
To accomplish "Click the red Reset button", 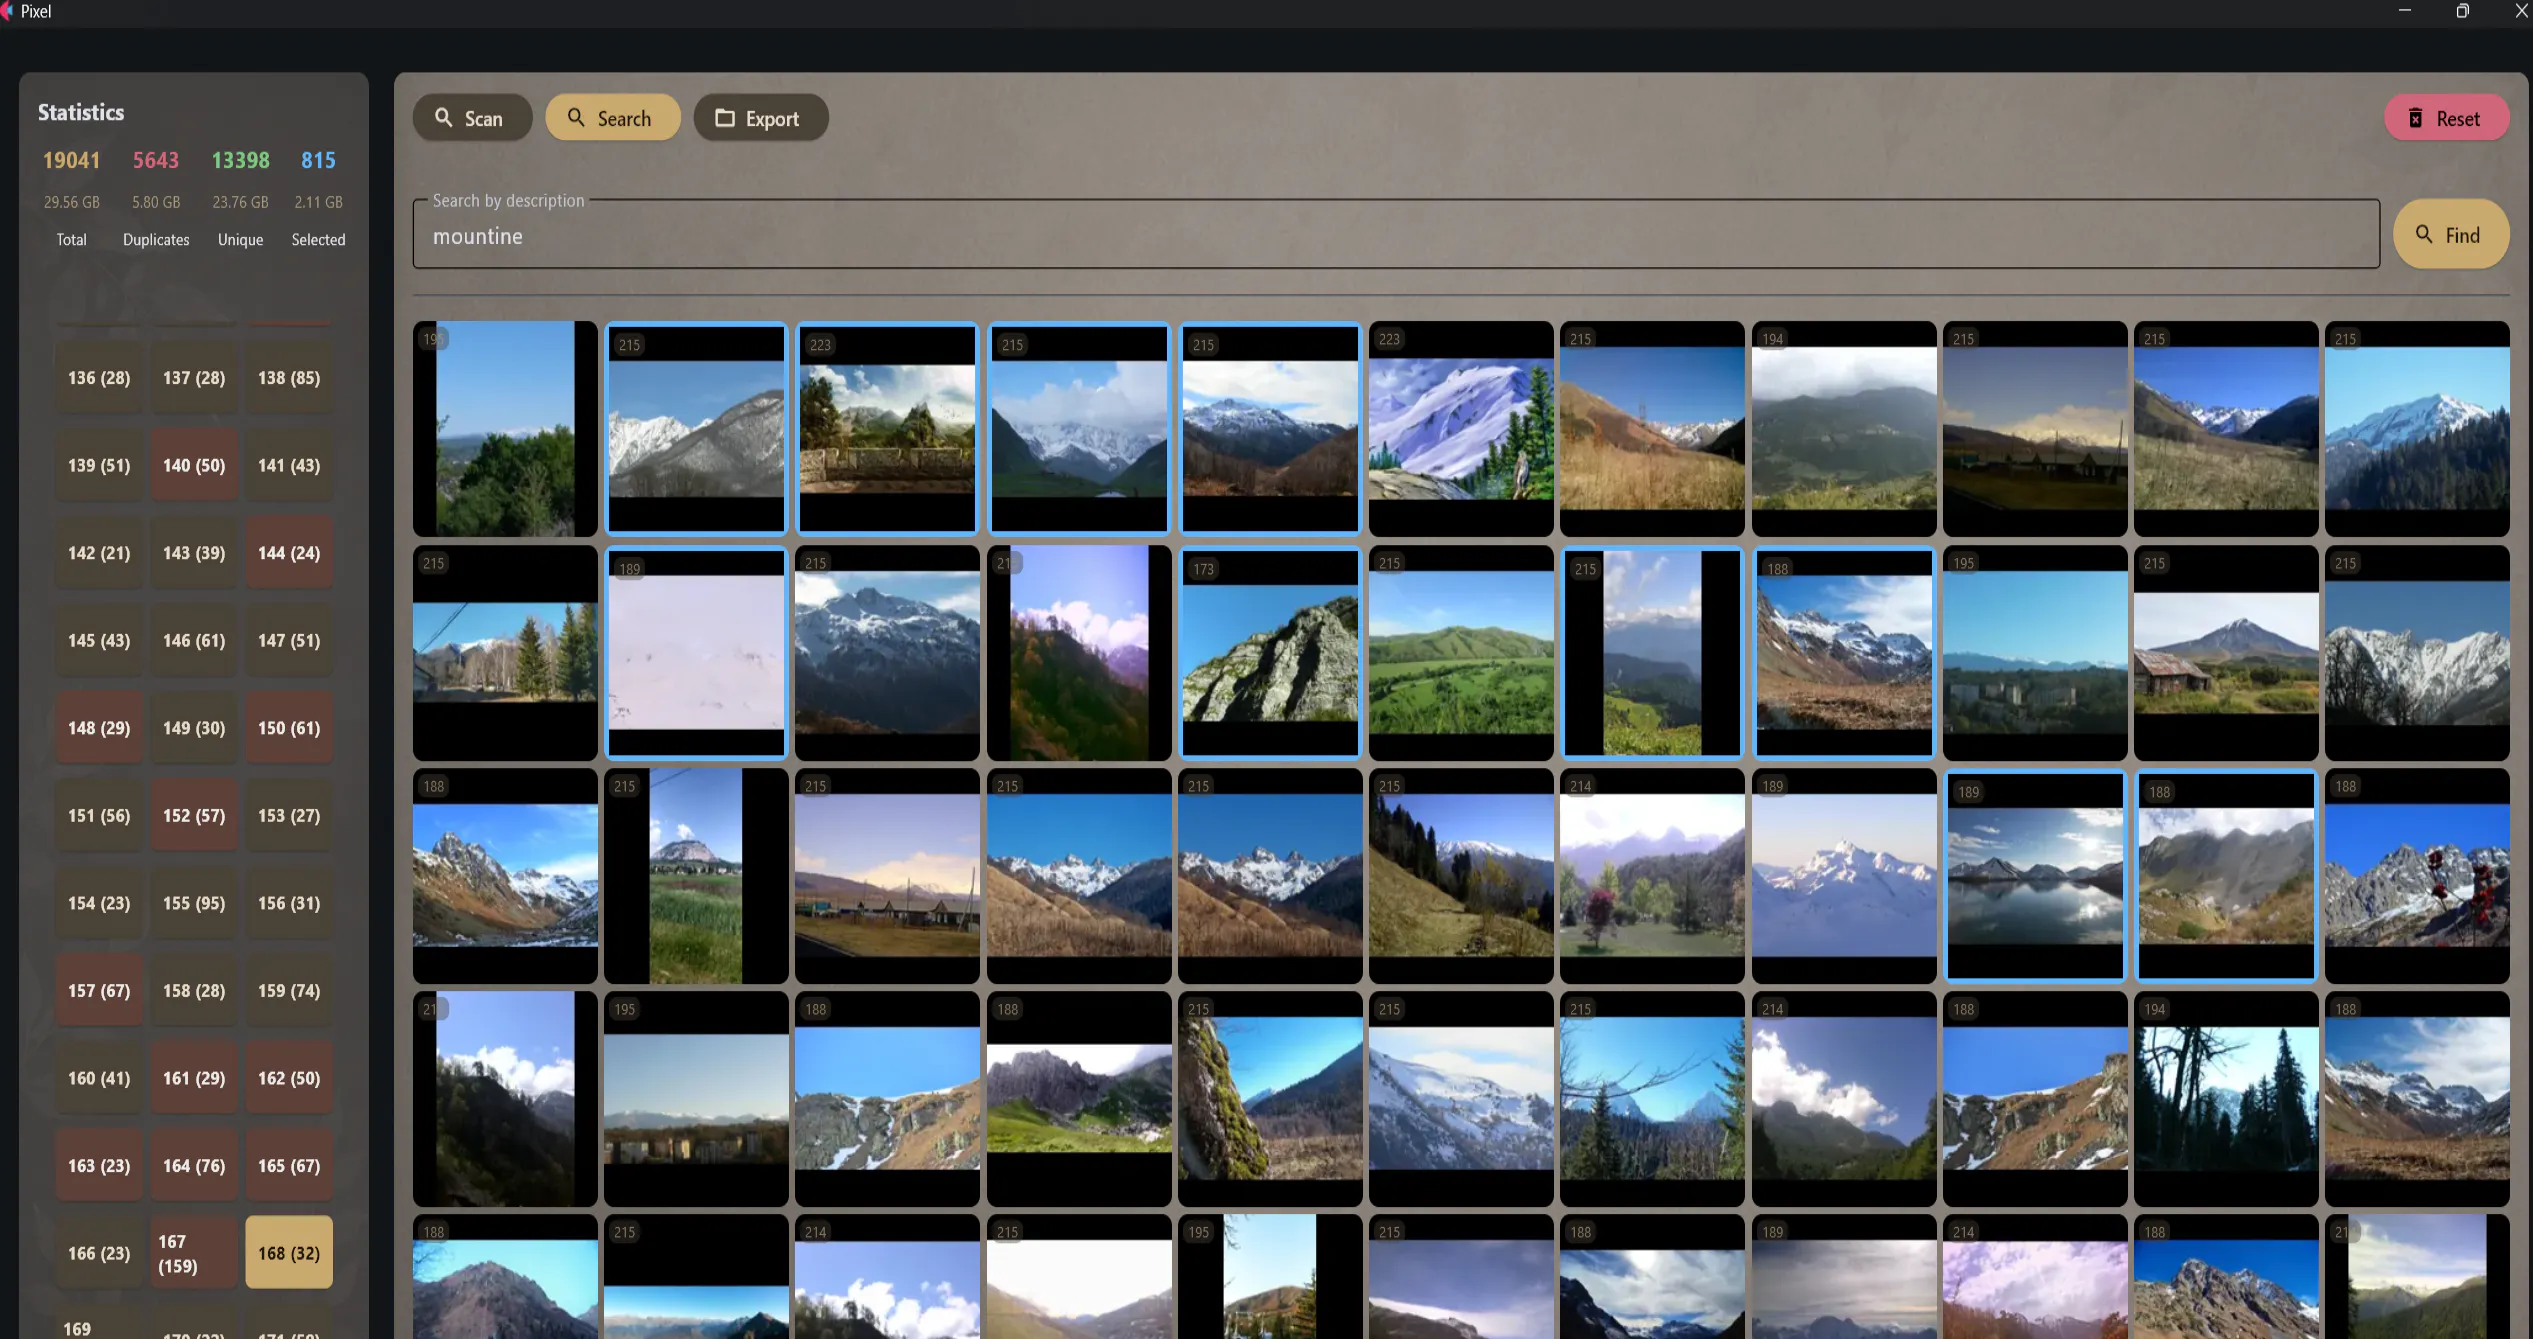I will (2446, 118).
